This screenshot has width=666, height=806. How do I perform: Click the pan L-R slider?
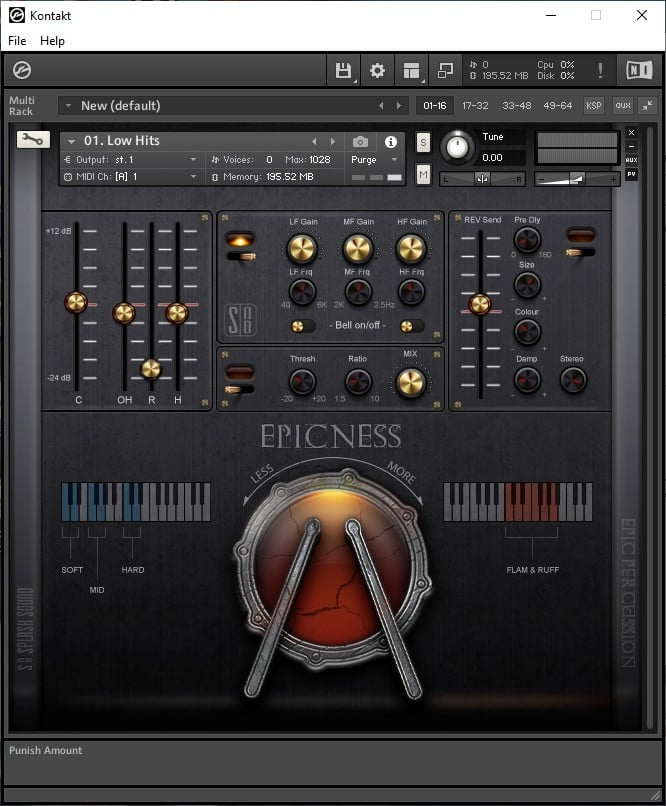coord(482,179)
